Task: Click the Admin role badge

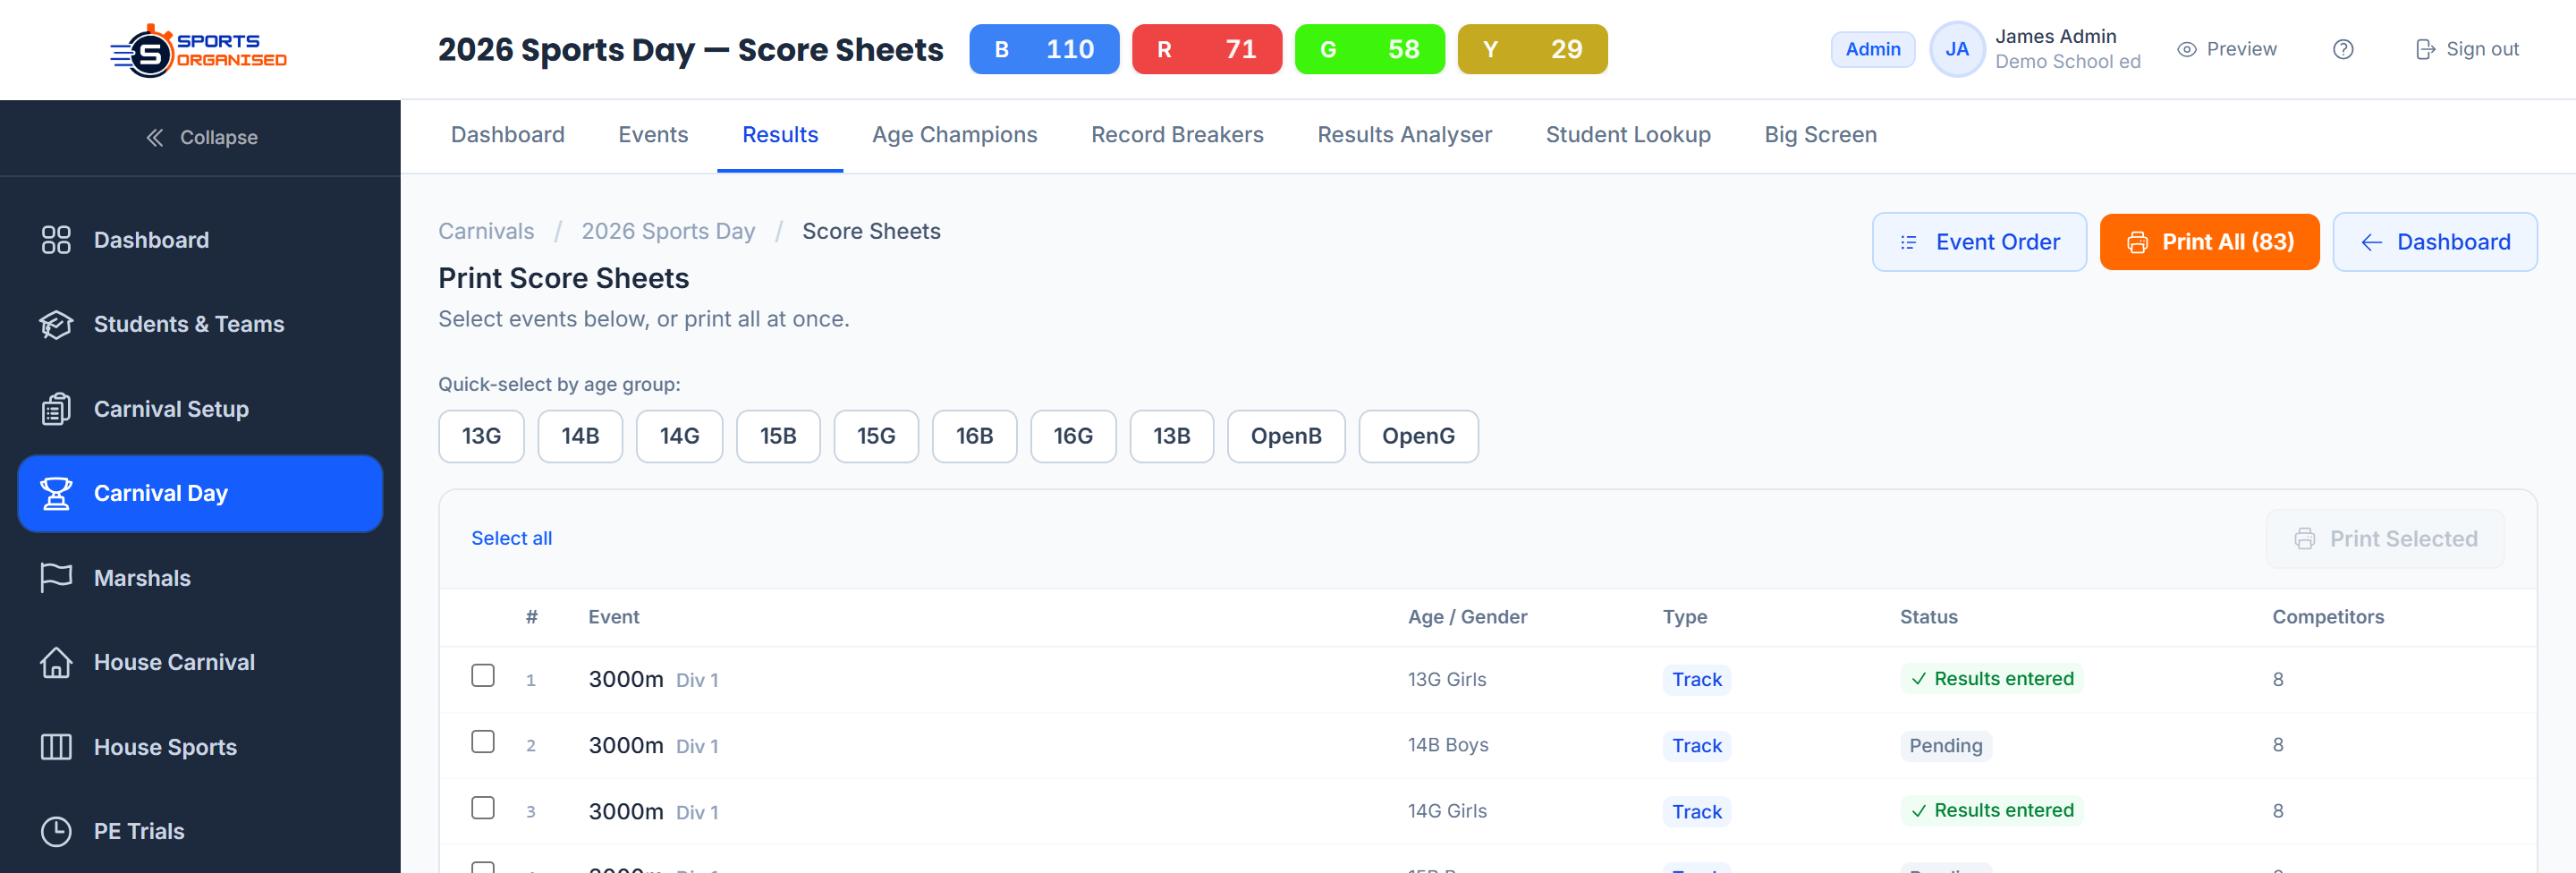Action: click(x=1873, y=49)
